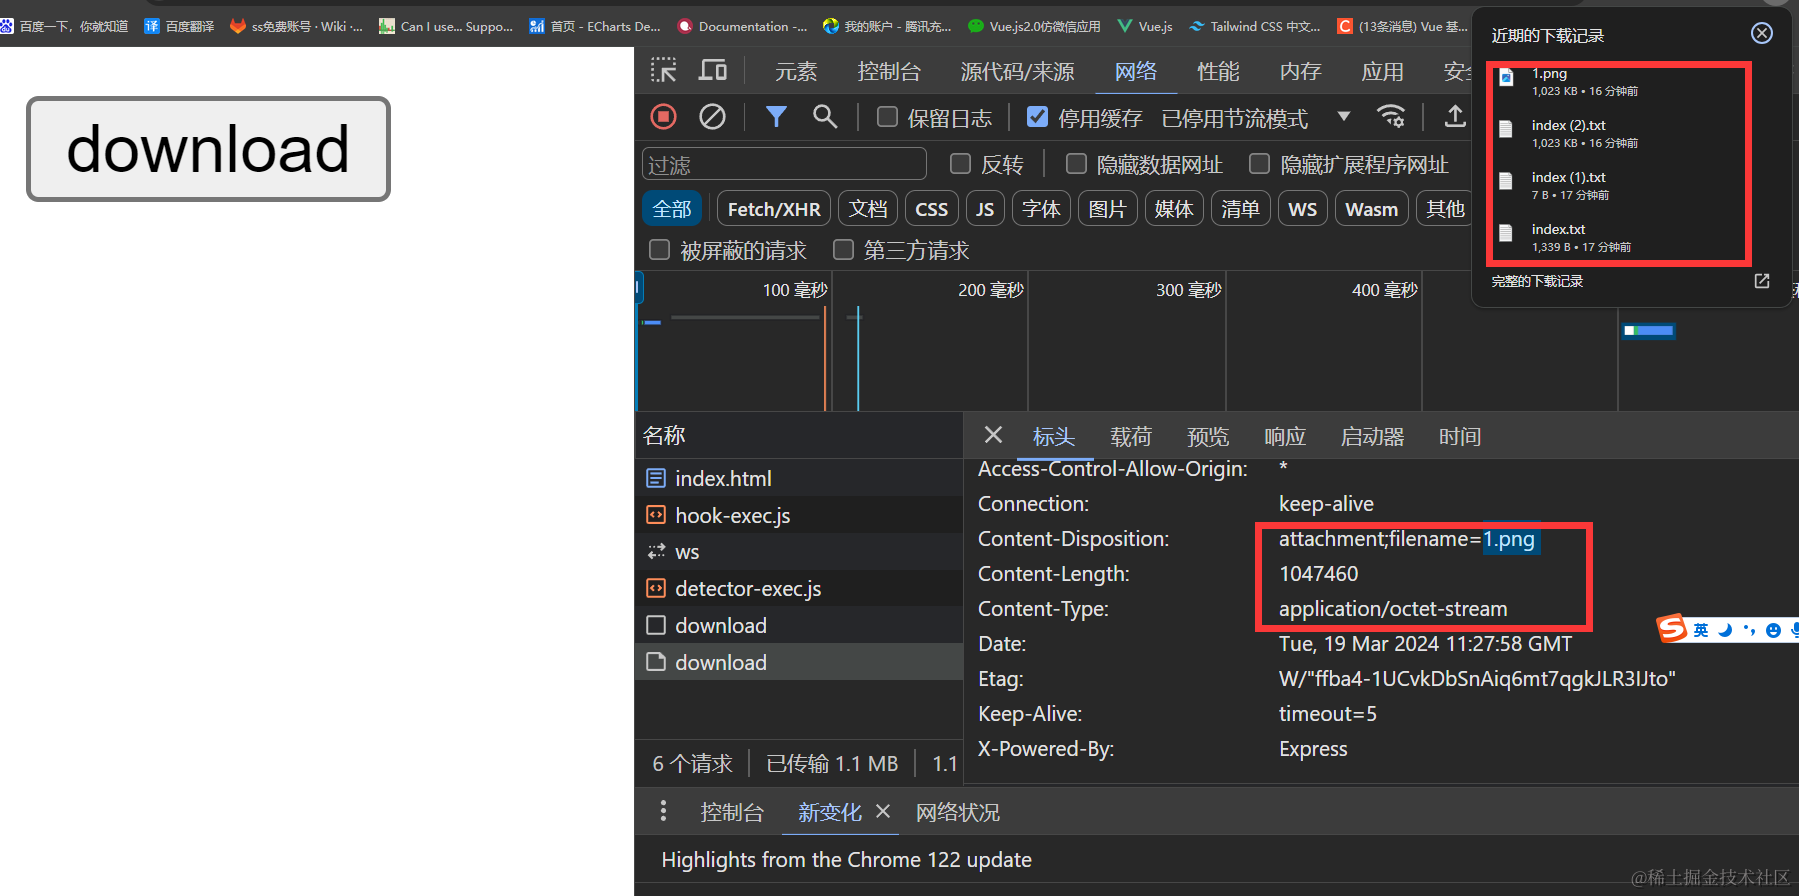Filter requests by 媒体

[x=1174, y=209]
